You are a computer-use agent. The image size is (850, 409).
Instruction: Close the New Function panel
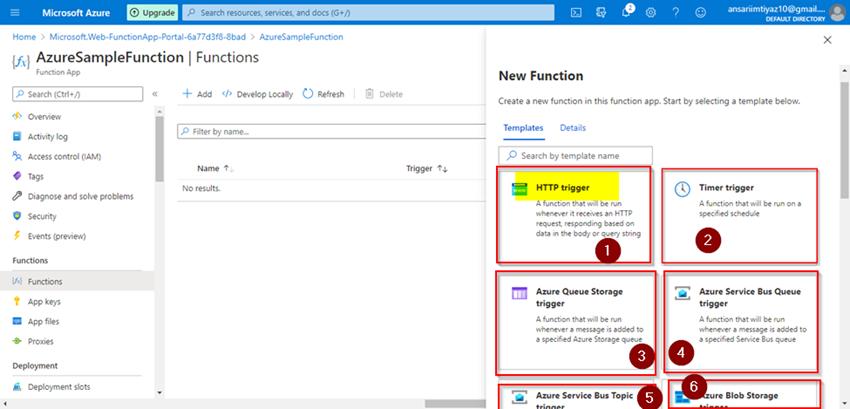[x=827, y=40]
